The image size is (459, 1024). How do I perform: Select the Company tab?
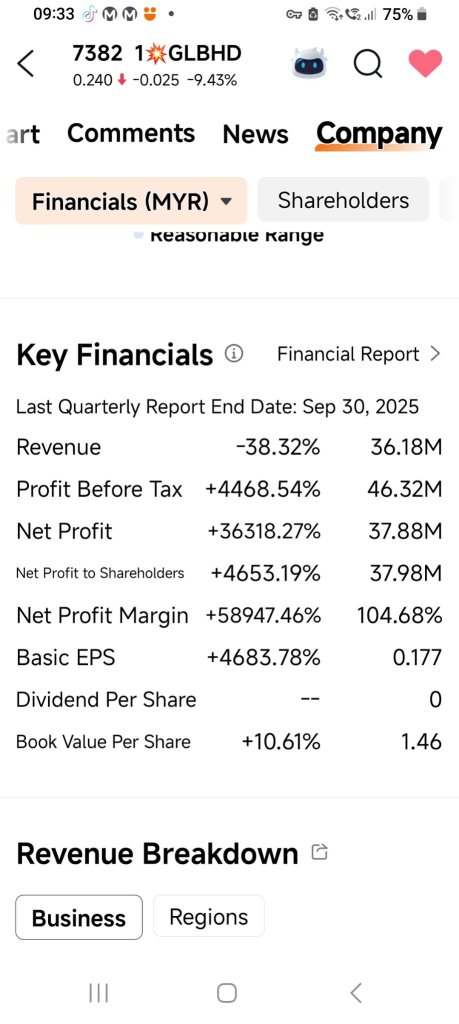point(379,134)
